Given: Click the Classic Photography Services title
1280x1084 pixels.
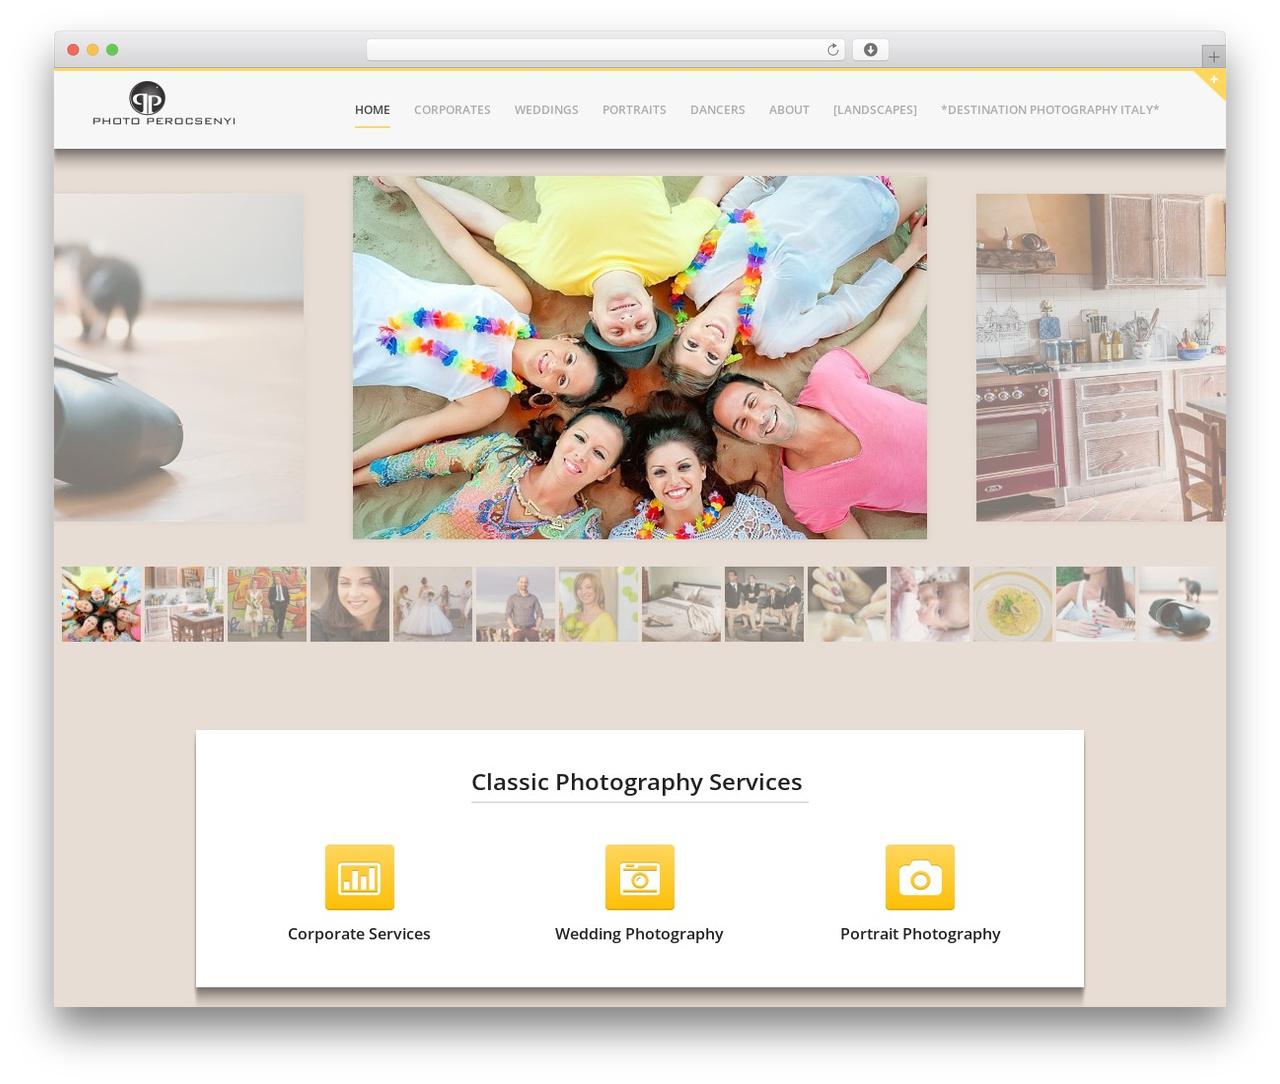Looking at the screenshot, I should click(637, 782).
